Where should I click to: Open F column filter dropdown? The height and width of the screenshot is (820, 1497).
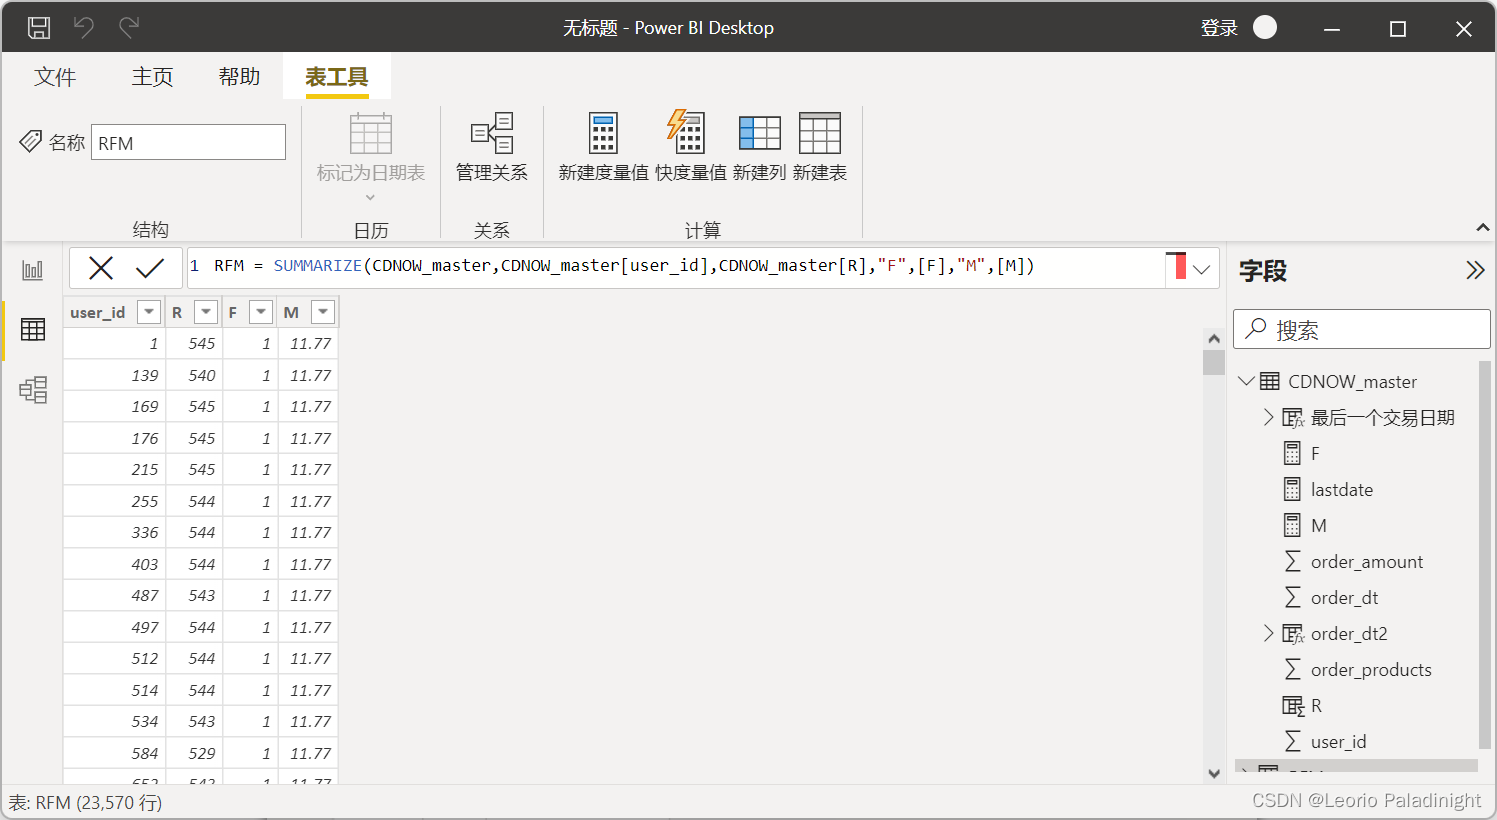(x=261, y=312)
